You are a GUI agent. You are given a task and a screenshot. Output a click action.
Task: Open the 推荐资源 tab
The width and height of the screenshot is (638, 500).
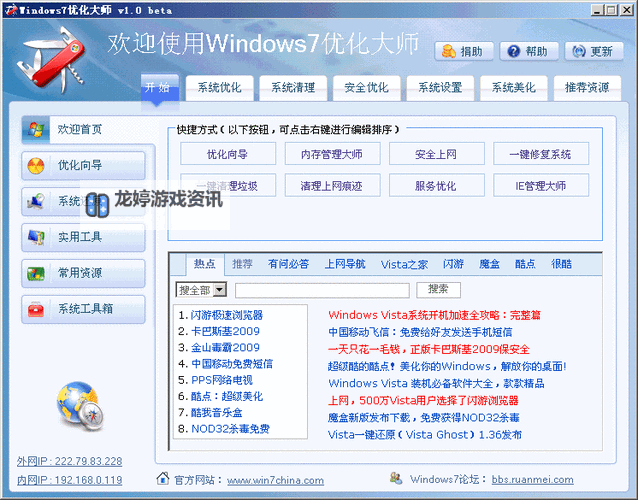click(587, 87)
